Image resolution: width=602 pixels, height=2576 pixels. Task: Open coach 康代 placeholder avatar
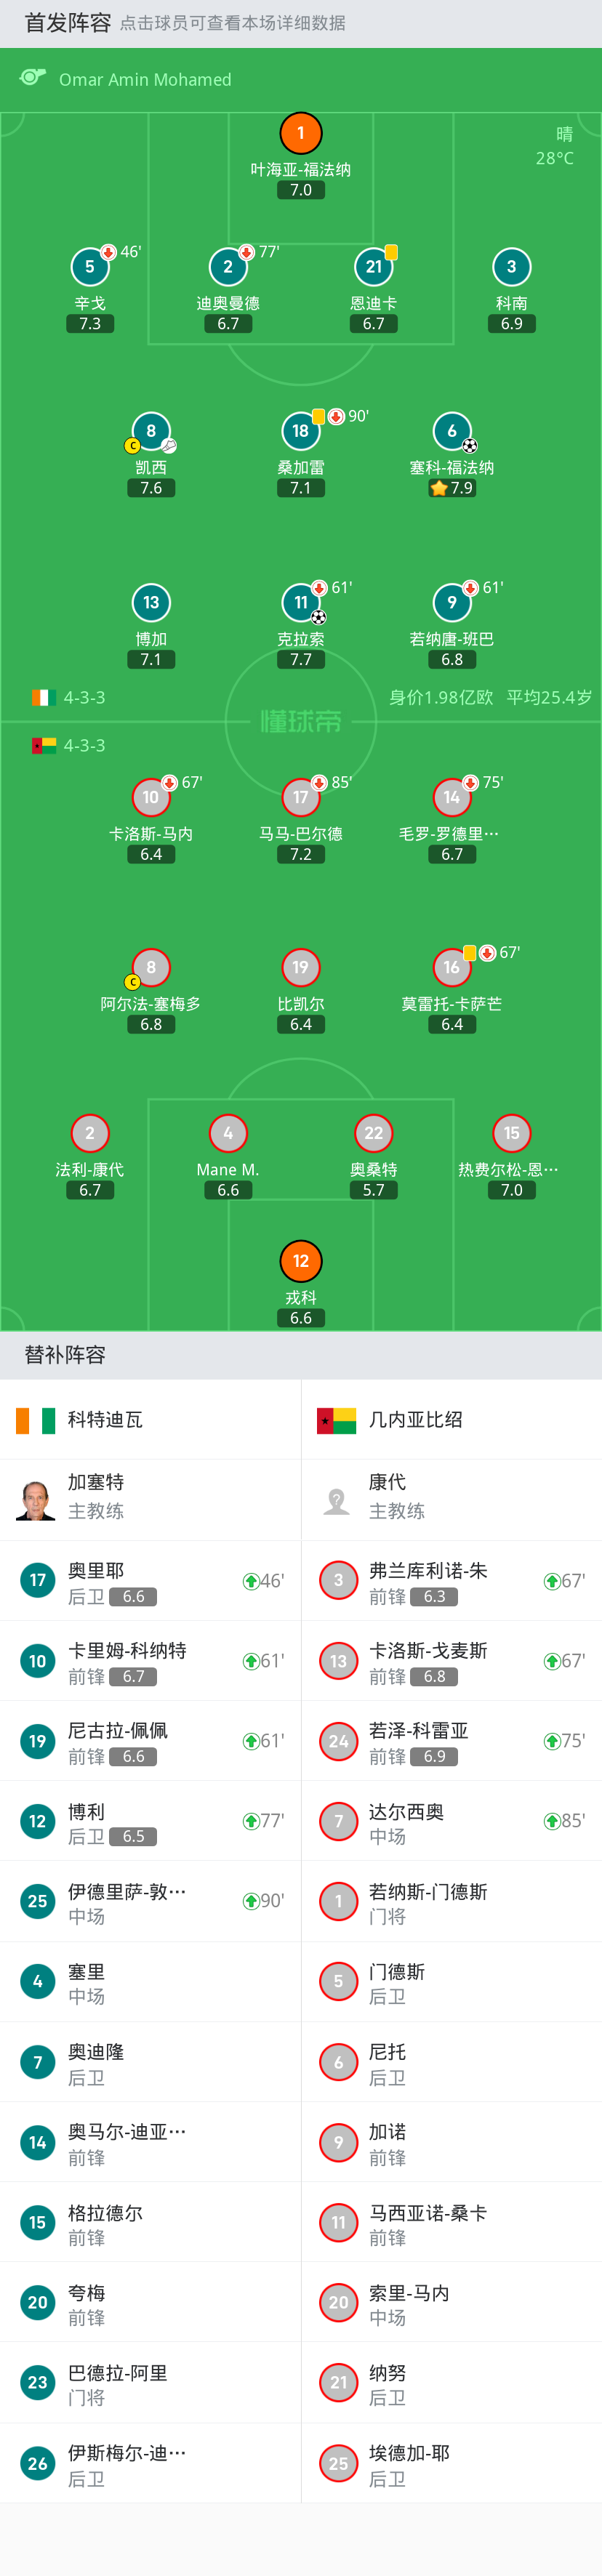pos(337,1500)
